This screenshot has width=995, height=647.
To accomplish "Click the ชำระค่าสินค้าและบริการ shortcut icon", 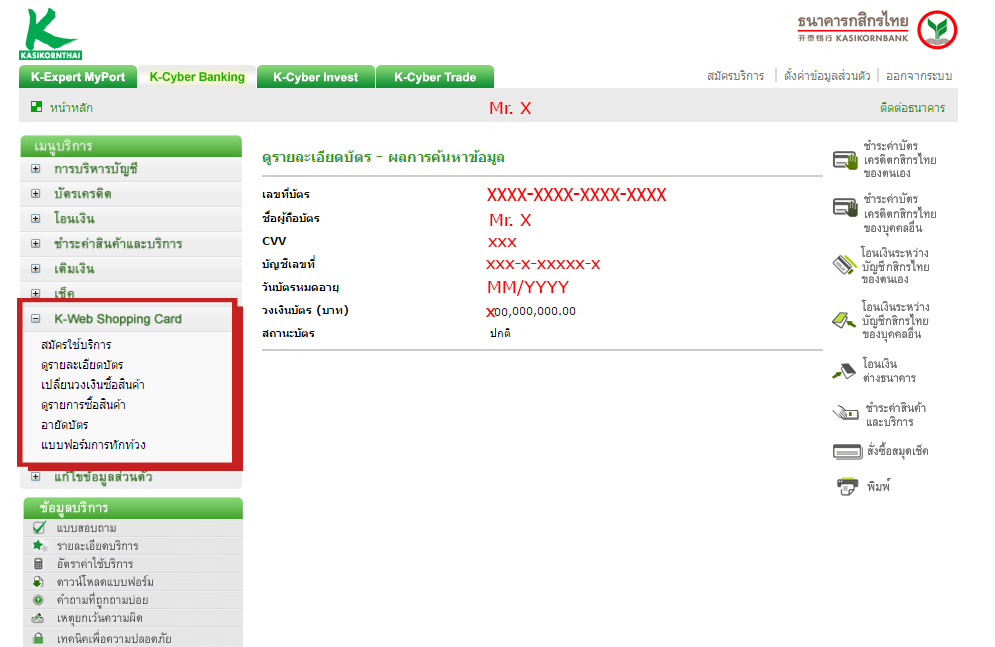I will point(845,414).
